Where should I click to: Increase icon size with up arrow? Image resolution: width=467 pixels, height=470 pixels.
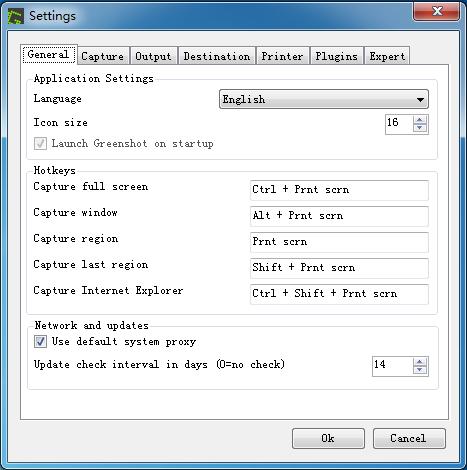coord(420,120)
